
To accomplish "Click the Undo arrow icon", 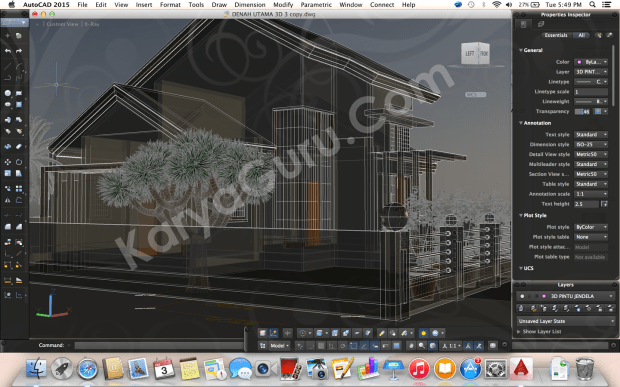I will [x=8, y=51].
